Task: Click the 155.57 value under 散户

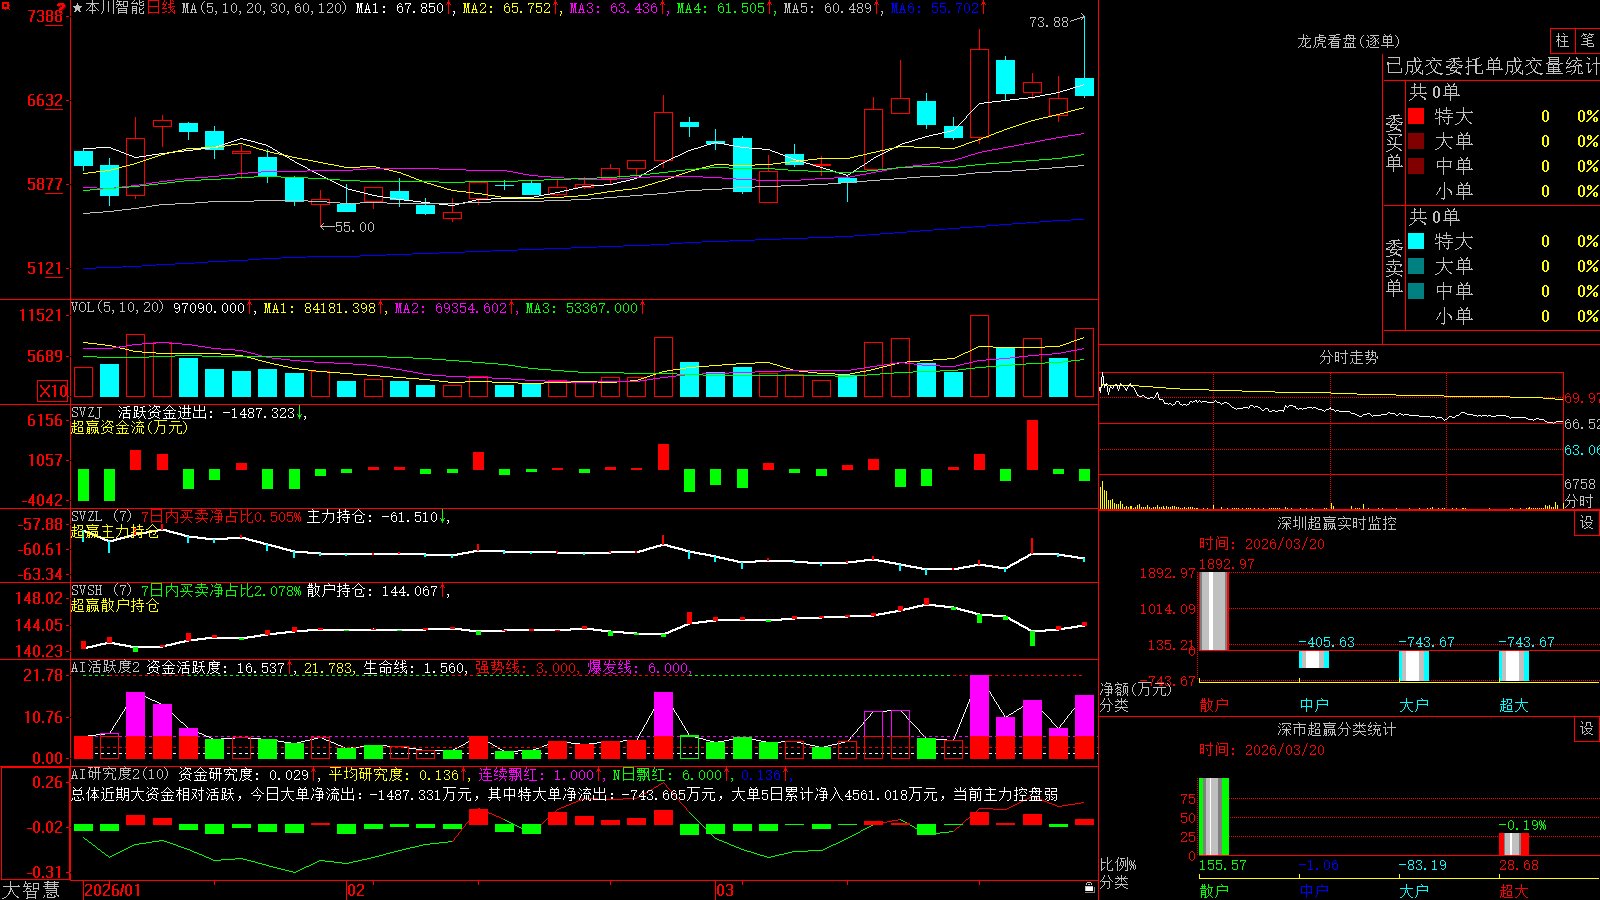Action: (x=1223, y=865)
